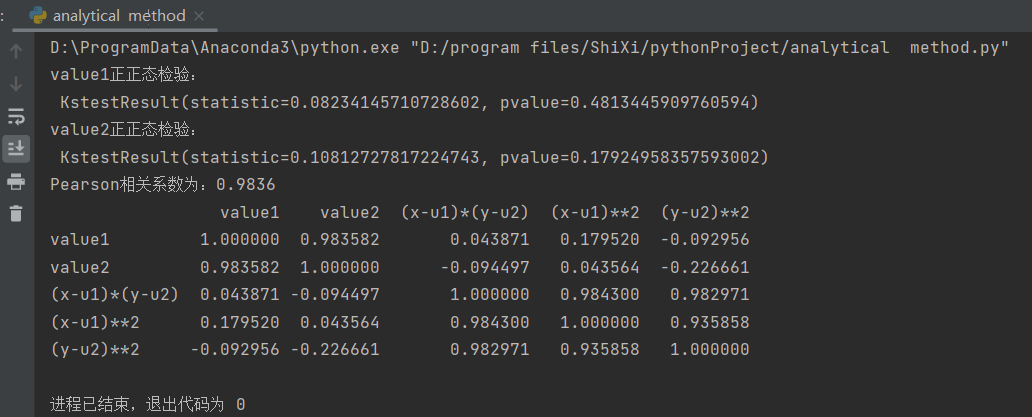Click the (y-u2)**2 column header
The height and width of the screenshot is (417, 1032).
point(705,212)
